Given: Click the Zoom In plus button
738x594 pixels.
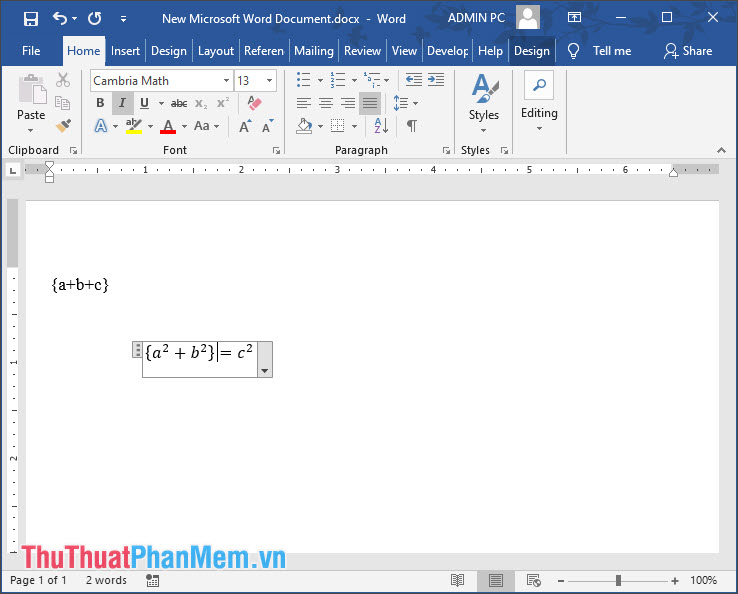Looking at the screenshot, I should [x=674, y=581].
